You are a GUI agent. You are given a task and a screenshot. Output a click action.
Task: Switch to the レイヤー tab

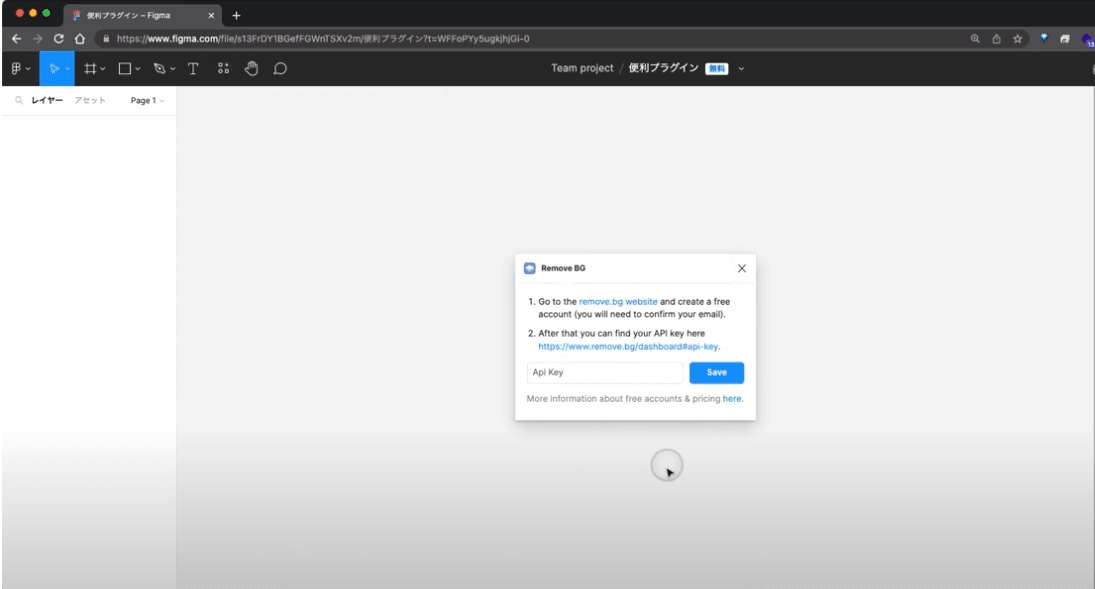47,101
